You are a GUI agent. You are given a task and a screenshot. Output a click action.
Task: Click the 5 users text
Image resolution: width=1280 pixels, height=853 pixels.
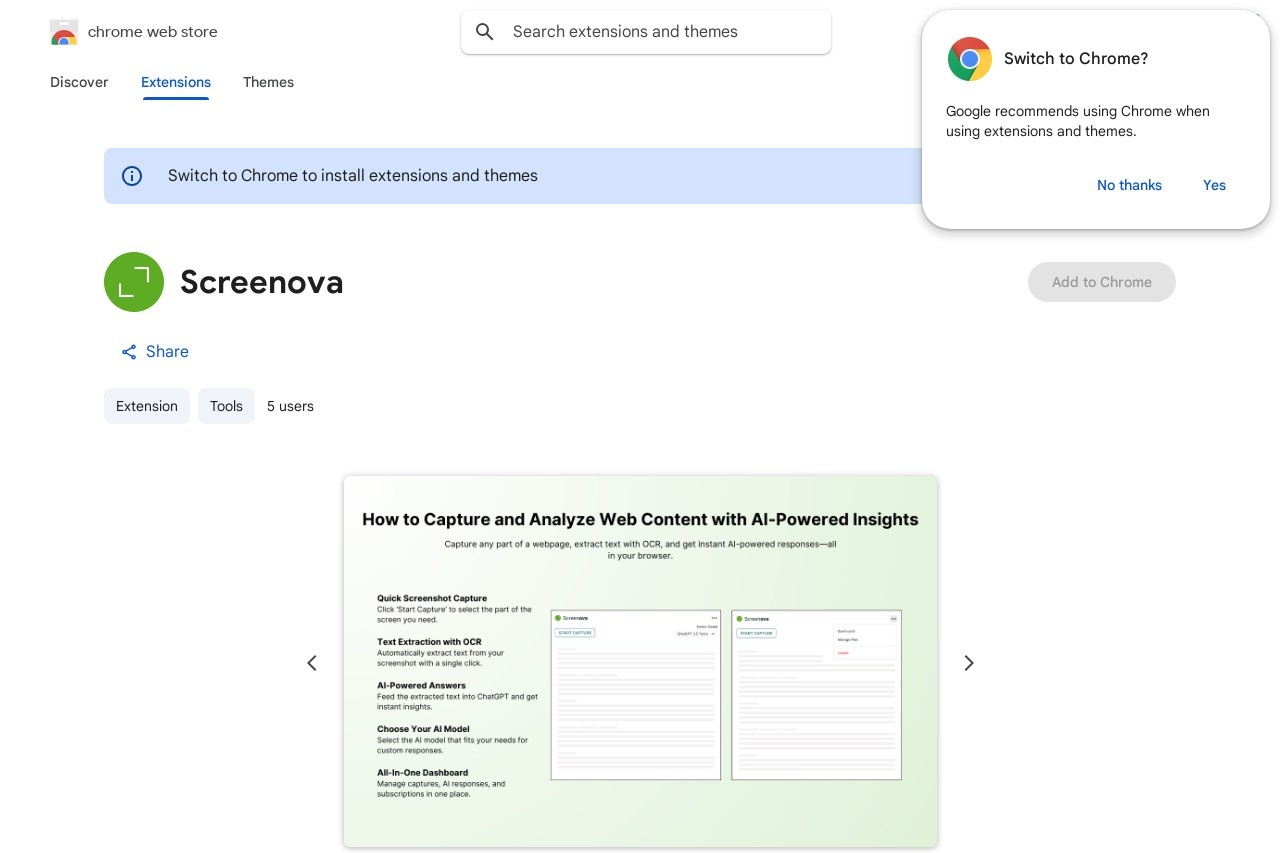[x=290, y=406]
